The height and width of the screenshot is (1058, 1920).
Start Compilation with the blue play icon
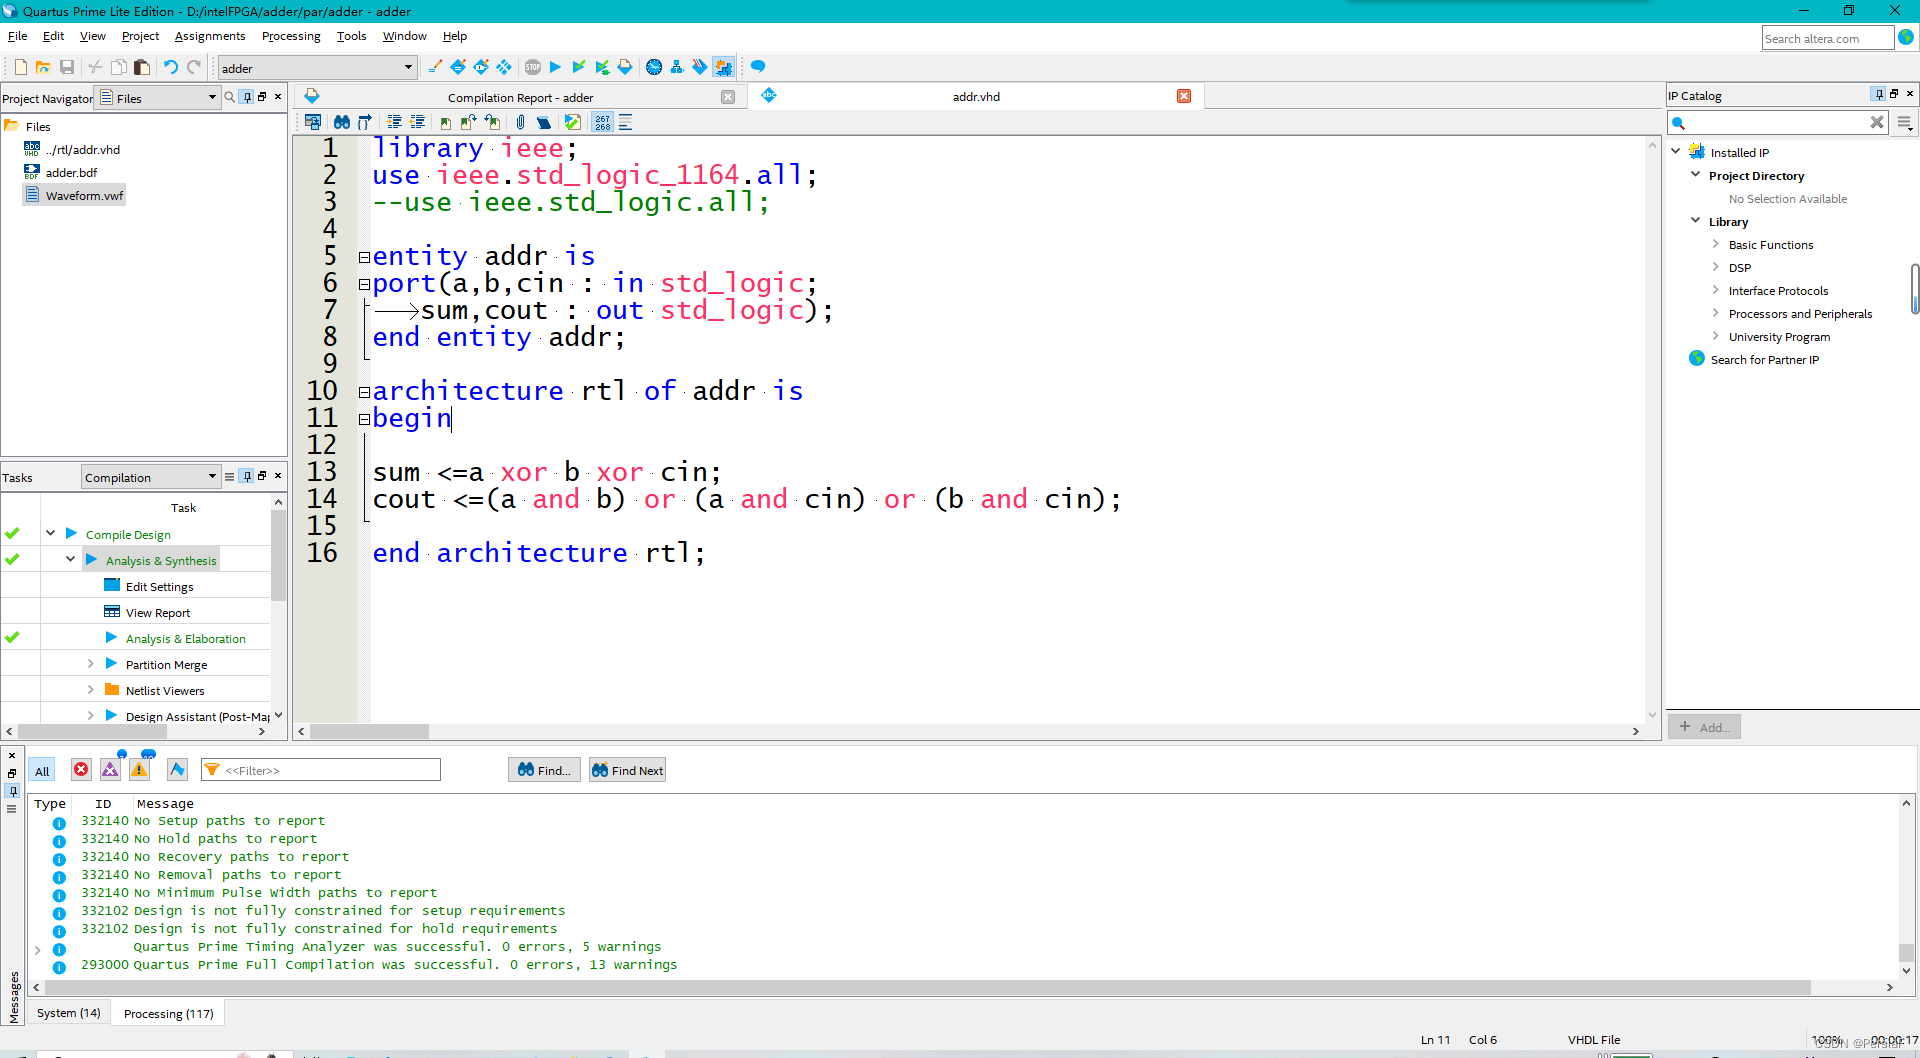556,67
